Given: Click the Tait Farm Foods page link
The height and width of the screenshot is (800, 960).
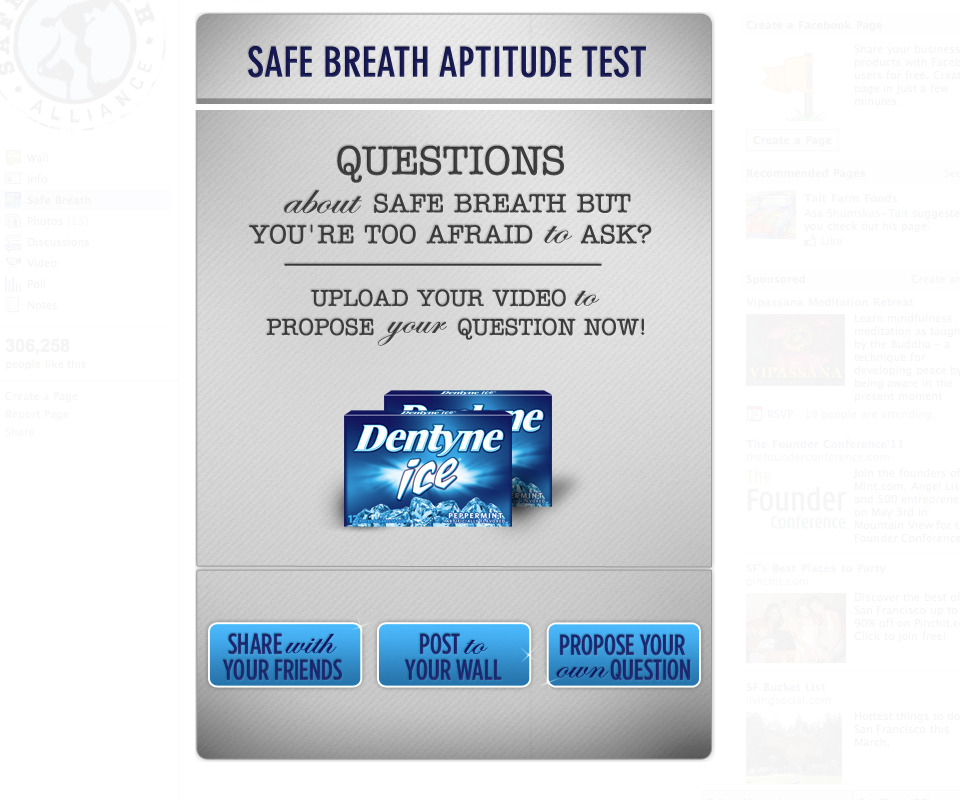Looking at the screenshot, I should tap(850, 198).
